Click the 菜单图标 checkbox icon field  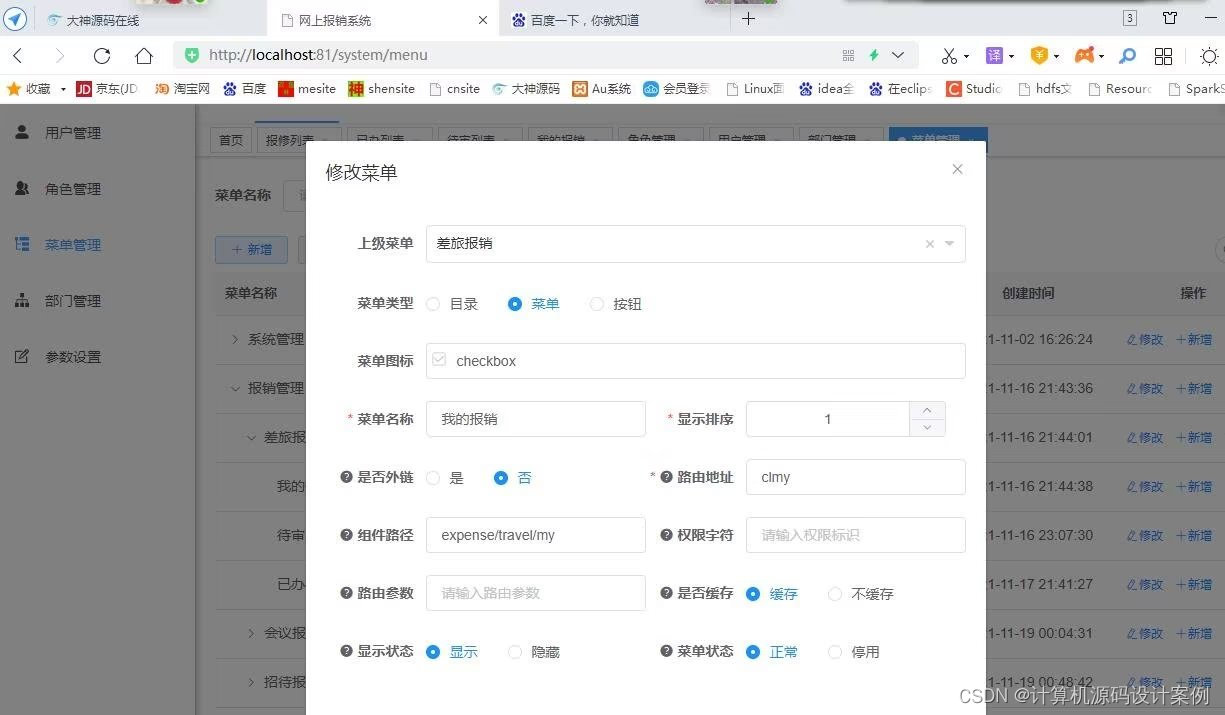(x=696, y=361)
